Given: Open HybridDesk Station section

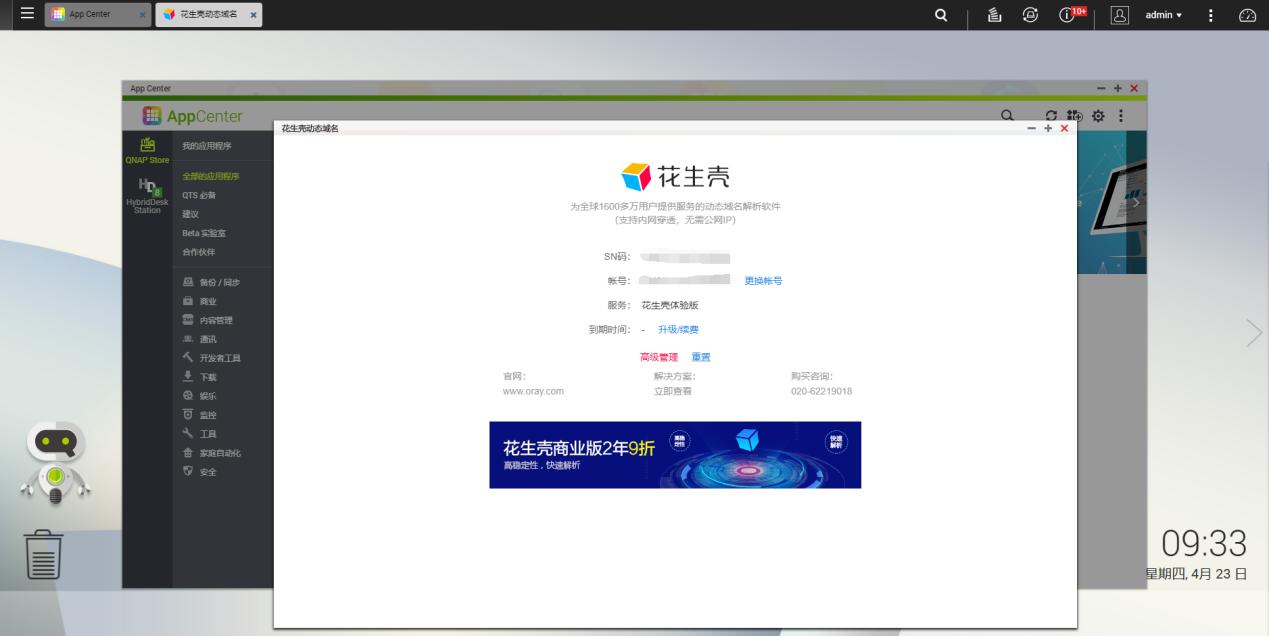Looking at the screenshot, I should pyautogui.click(x=146, y=195).
